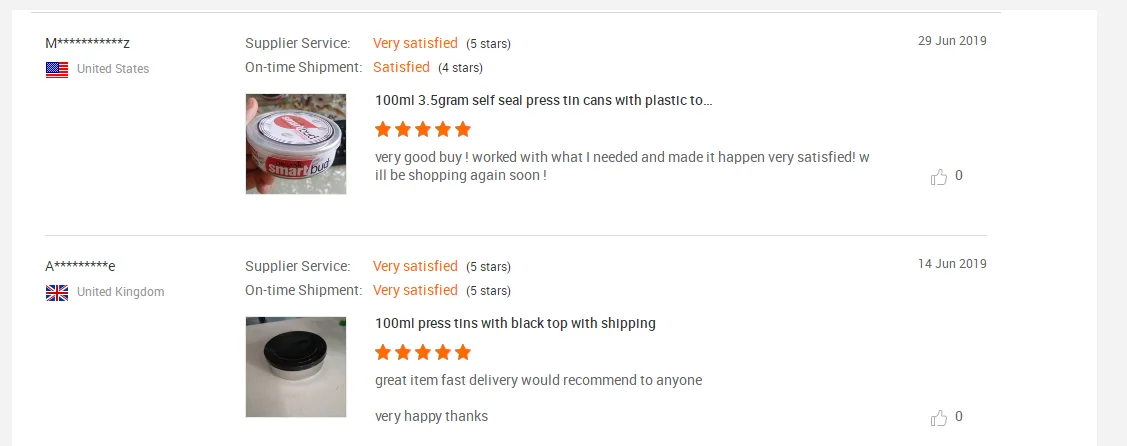Click star rating of black top tins review
This screenshot has width=1127, height=446.
coord(422,352)
